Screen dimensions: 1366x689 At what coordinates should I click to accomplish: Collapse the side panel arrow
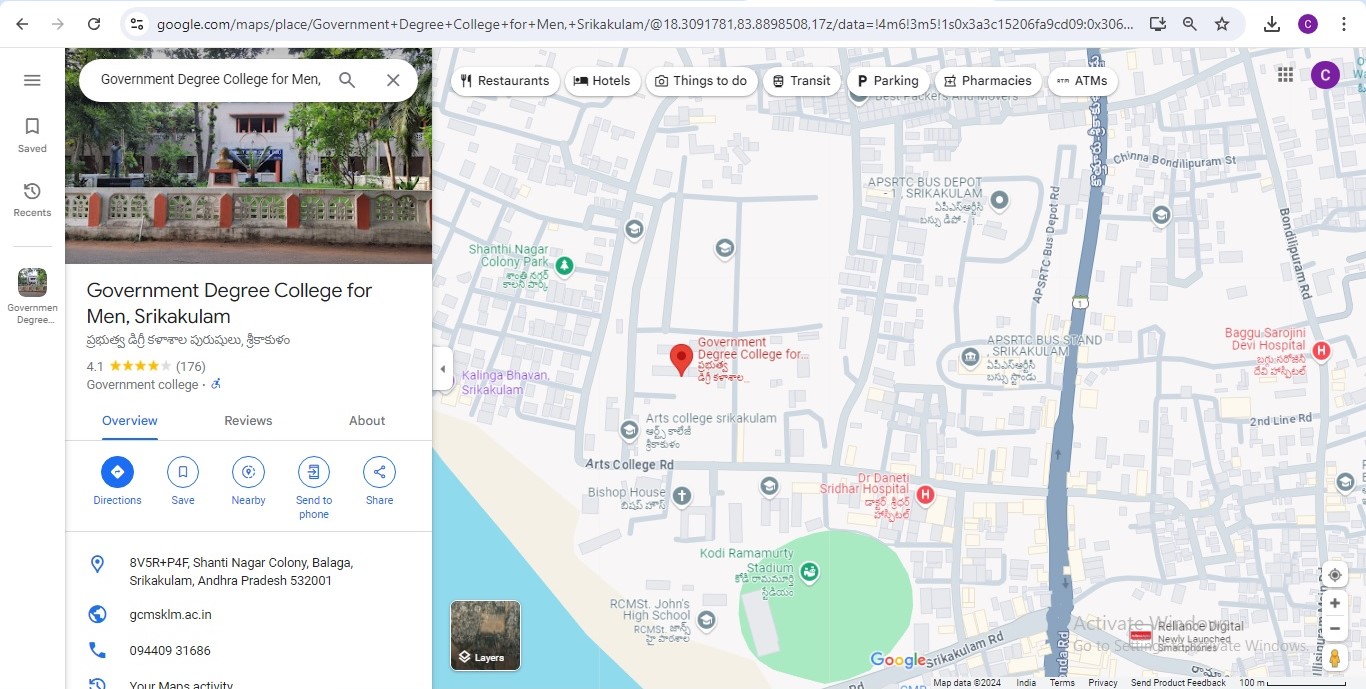click(442, 369)
